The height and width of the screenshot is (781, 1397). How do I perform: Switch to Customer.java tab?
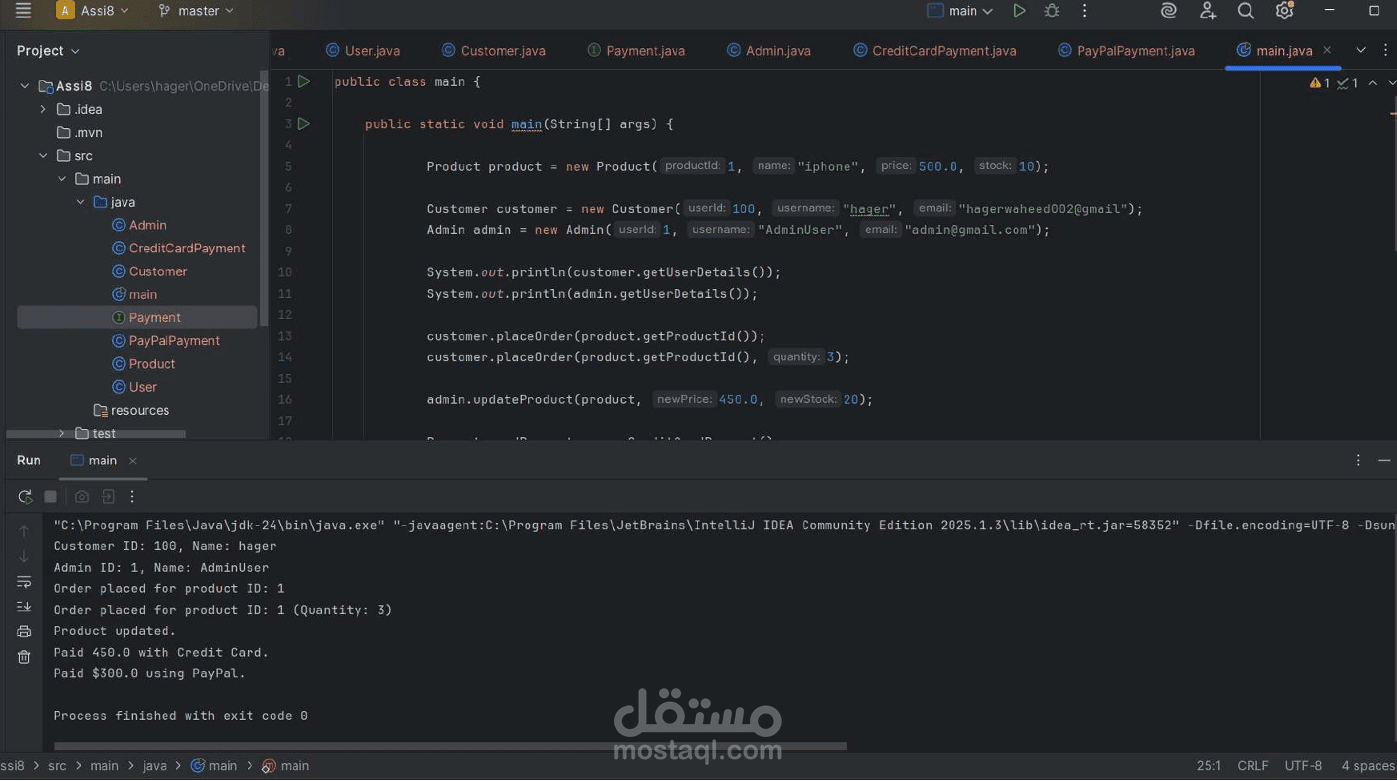click(x=494, y=50)
